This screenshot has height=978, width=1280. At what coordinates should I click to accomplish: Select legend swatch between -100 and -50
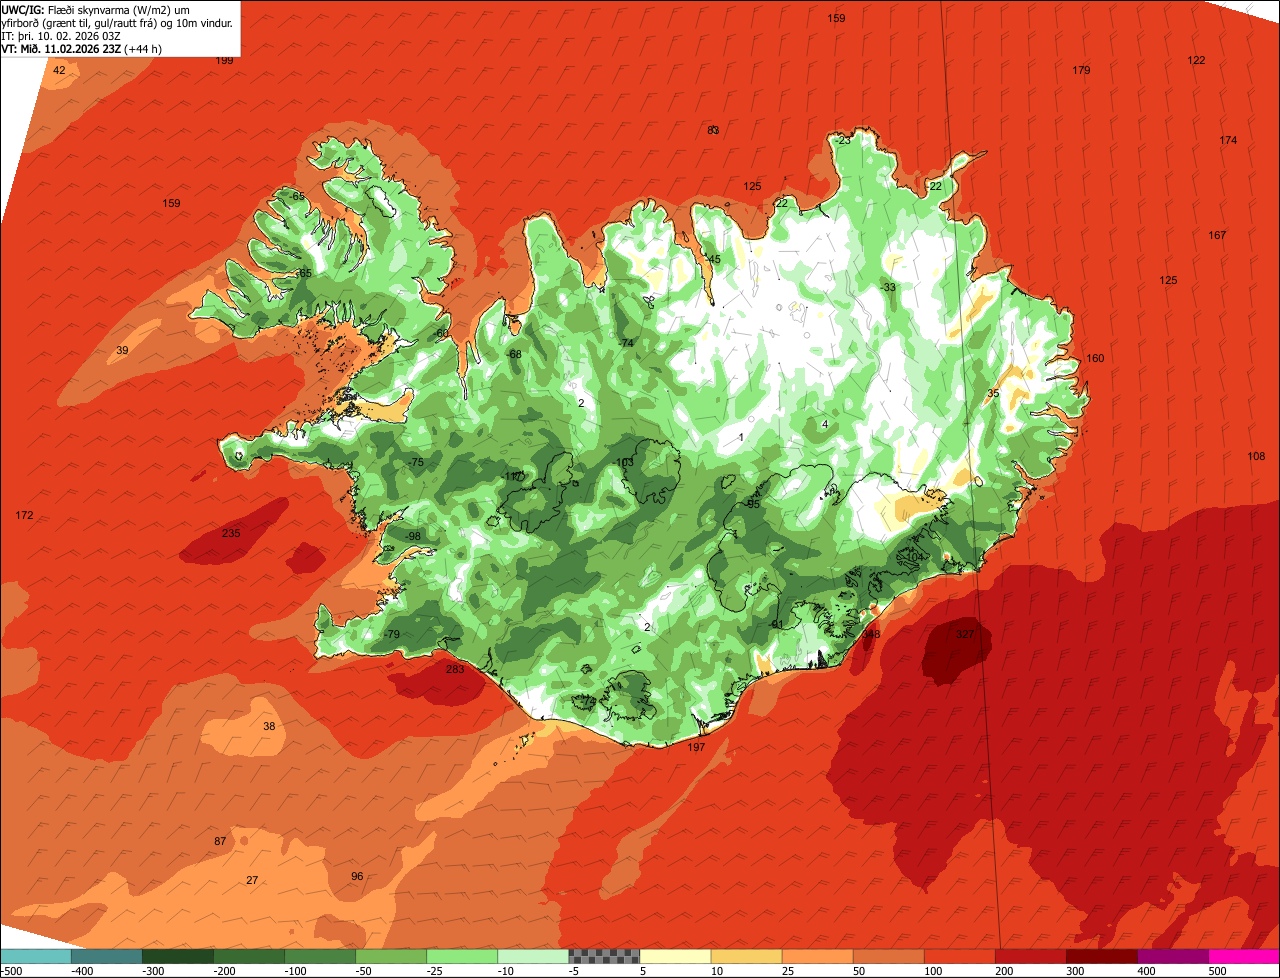pos(319,956)
